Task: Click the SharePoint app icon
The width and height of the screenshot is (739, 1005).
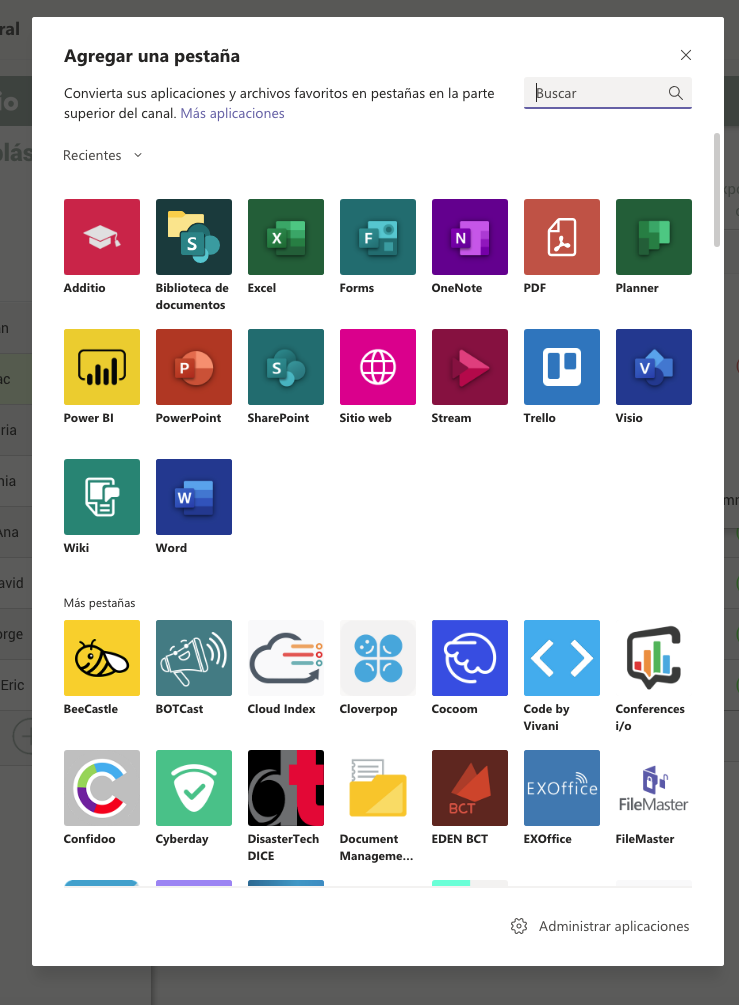Action: click(x=286, y=367)
